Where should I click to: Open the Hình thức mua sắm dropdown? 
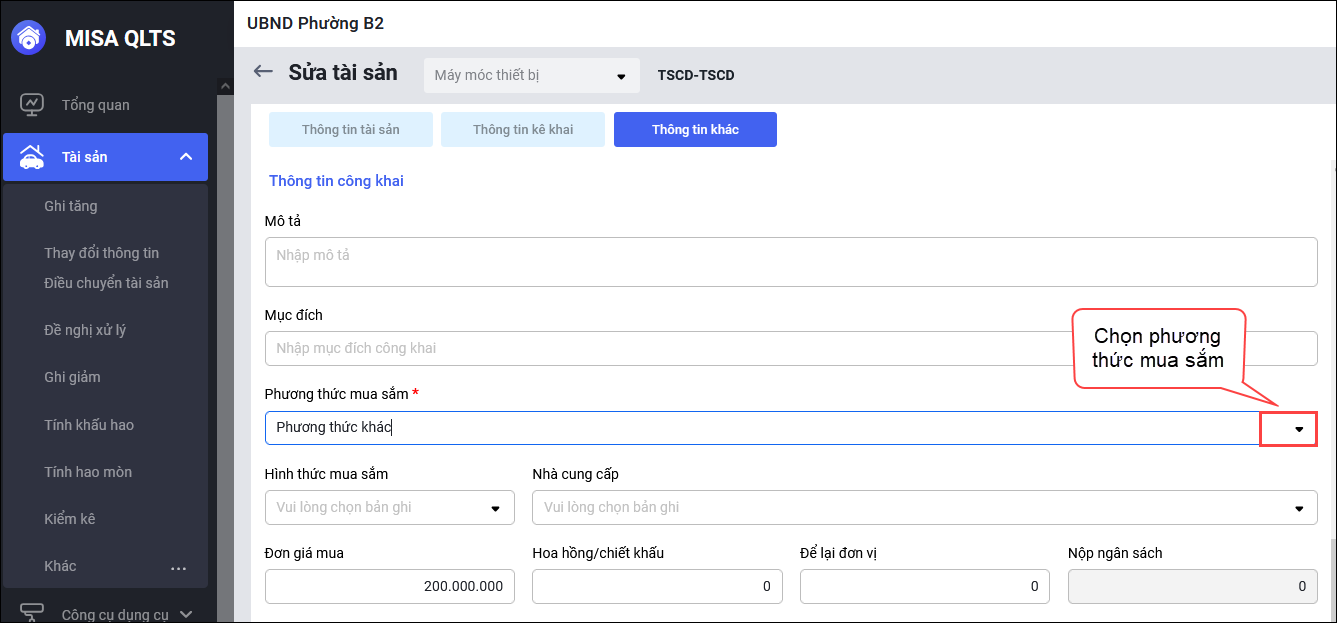[494, 508]
